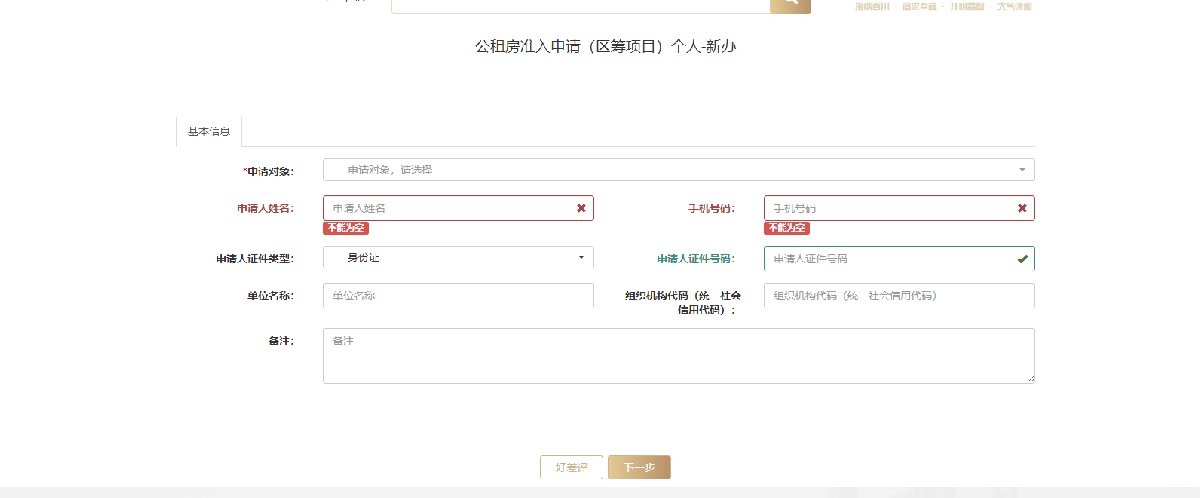1200x498 pixels.
Task: Click the 不能为空 error under 手机号码
Action: (x=787, y=228)
